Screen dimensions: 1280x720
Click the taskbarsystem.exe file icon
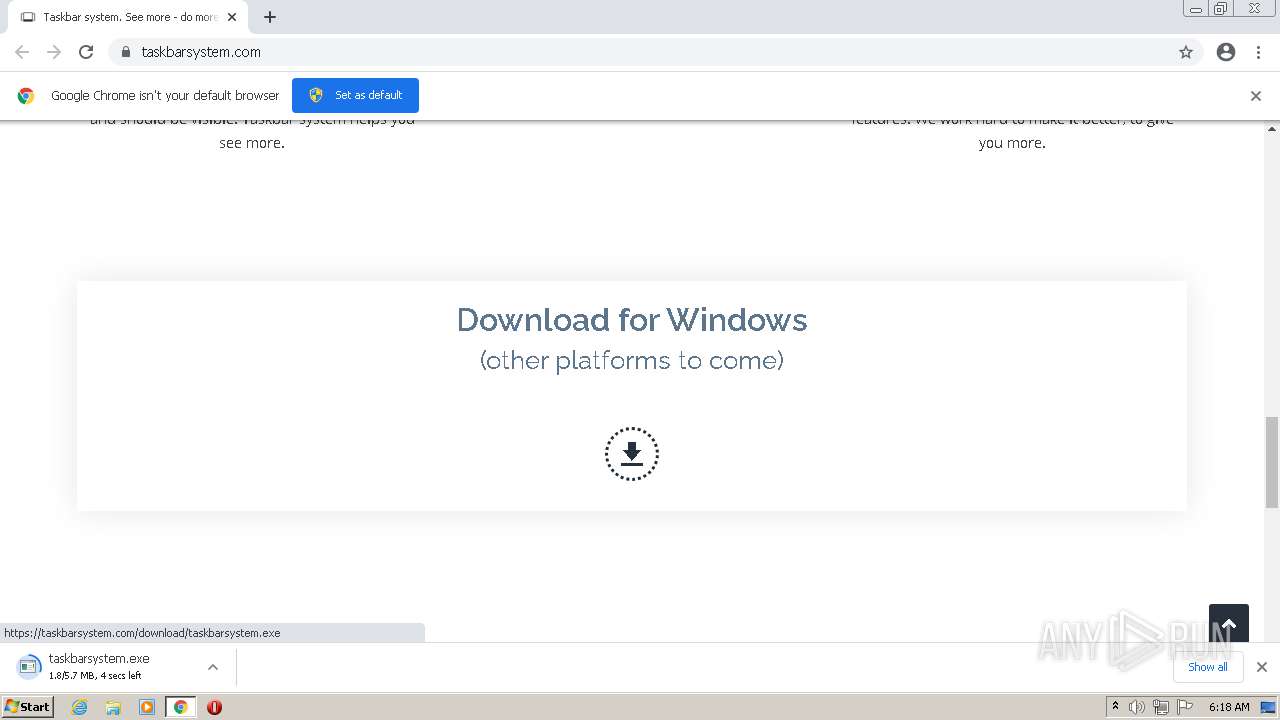30,666
